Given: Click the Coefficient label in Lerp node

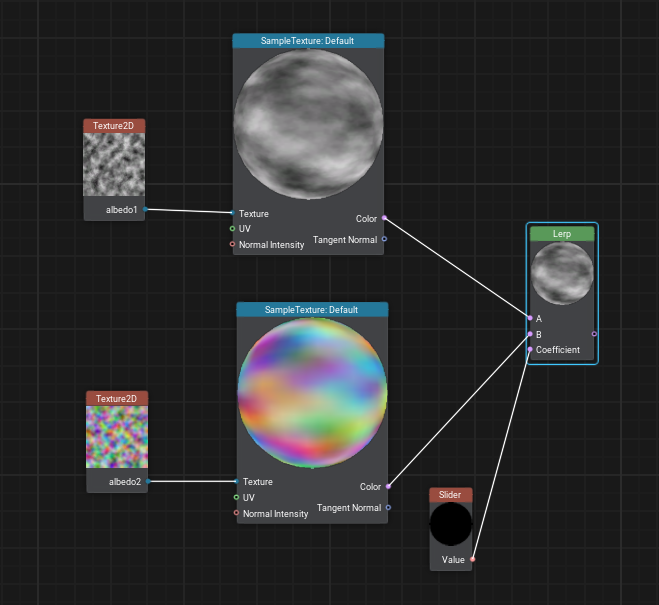Looking at the screenshot, I should tap(558, 350).
